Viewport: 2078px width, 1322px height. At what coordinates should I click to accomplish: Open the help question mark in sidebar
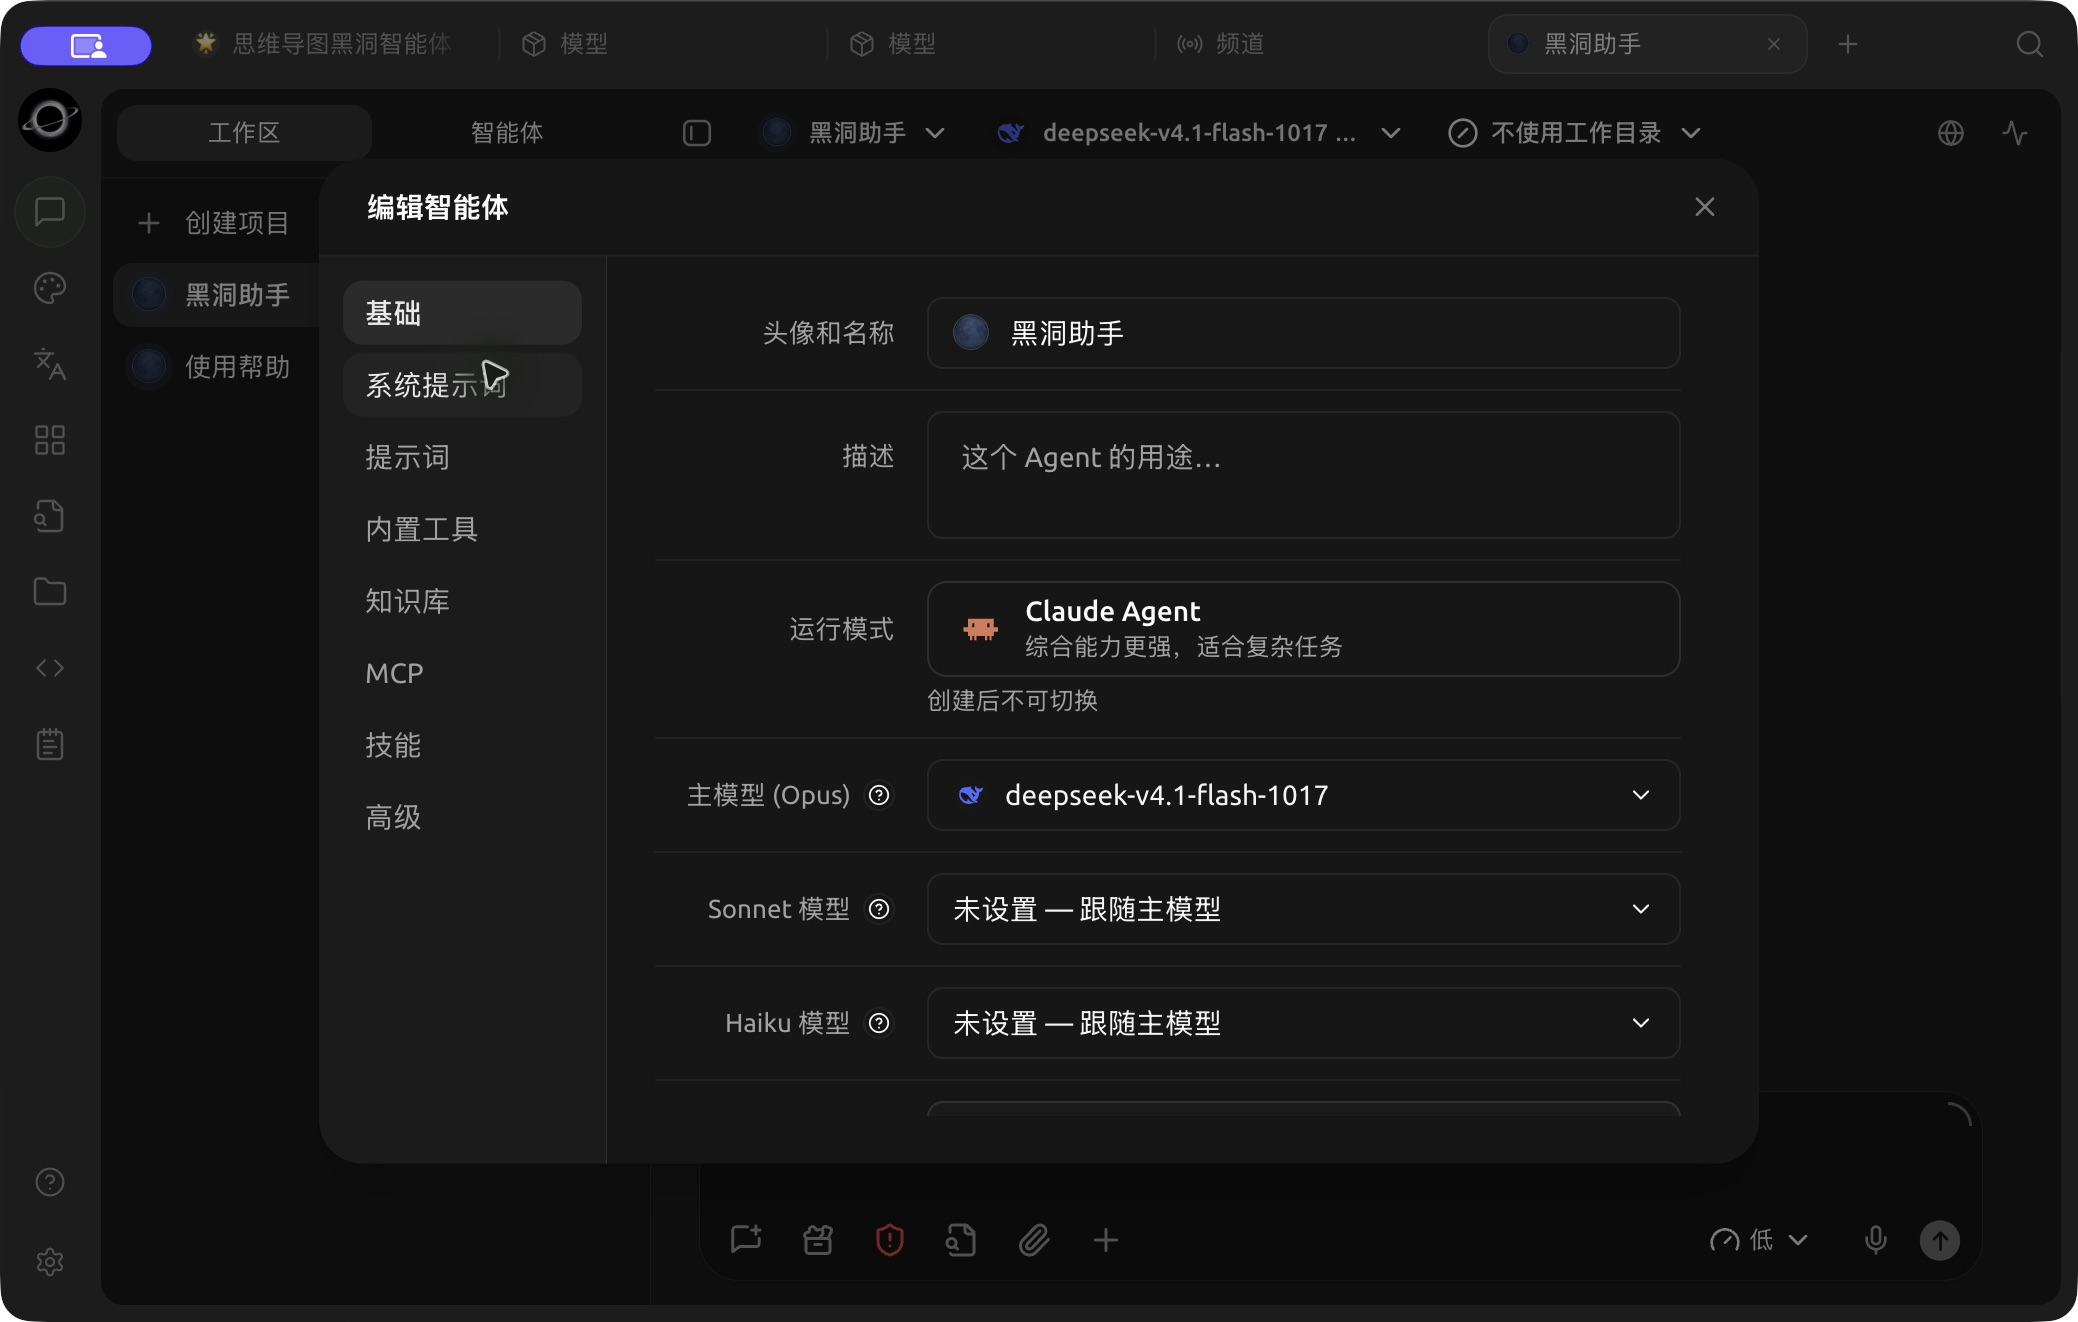coord(50,1182)
